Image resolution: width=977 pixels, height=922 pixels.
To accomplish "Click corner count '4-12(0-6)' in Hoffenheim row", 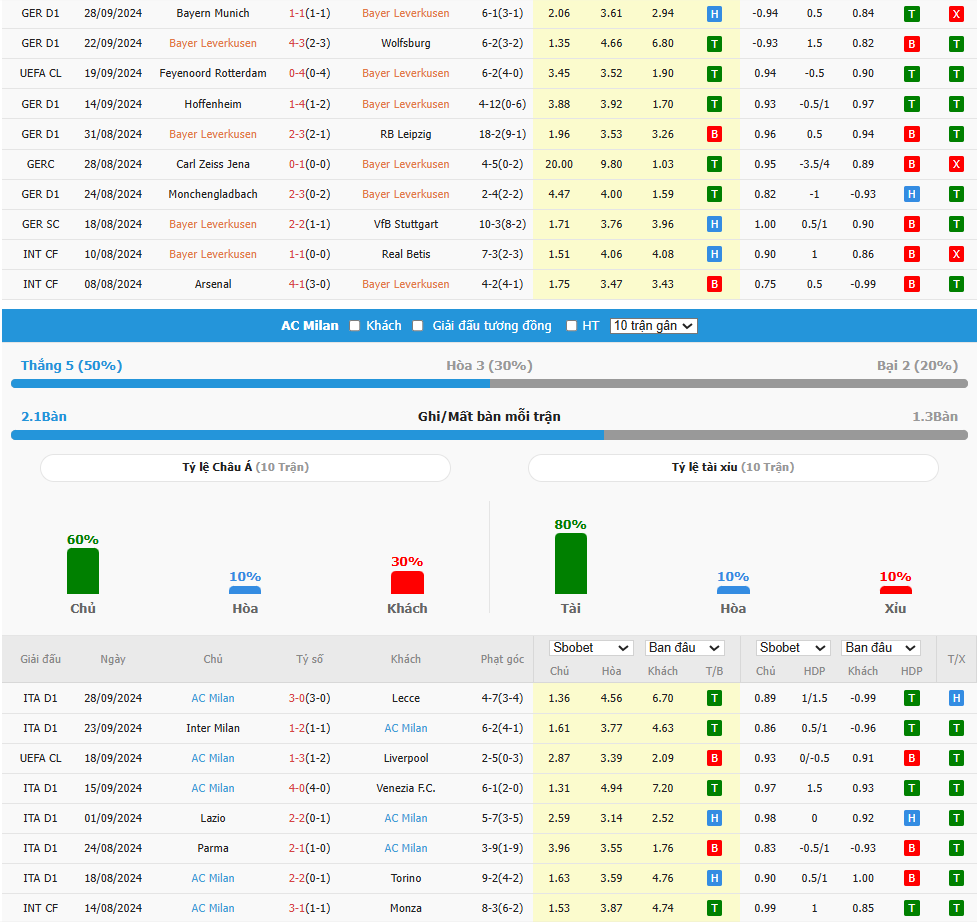I will 502,104.
